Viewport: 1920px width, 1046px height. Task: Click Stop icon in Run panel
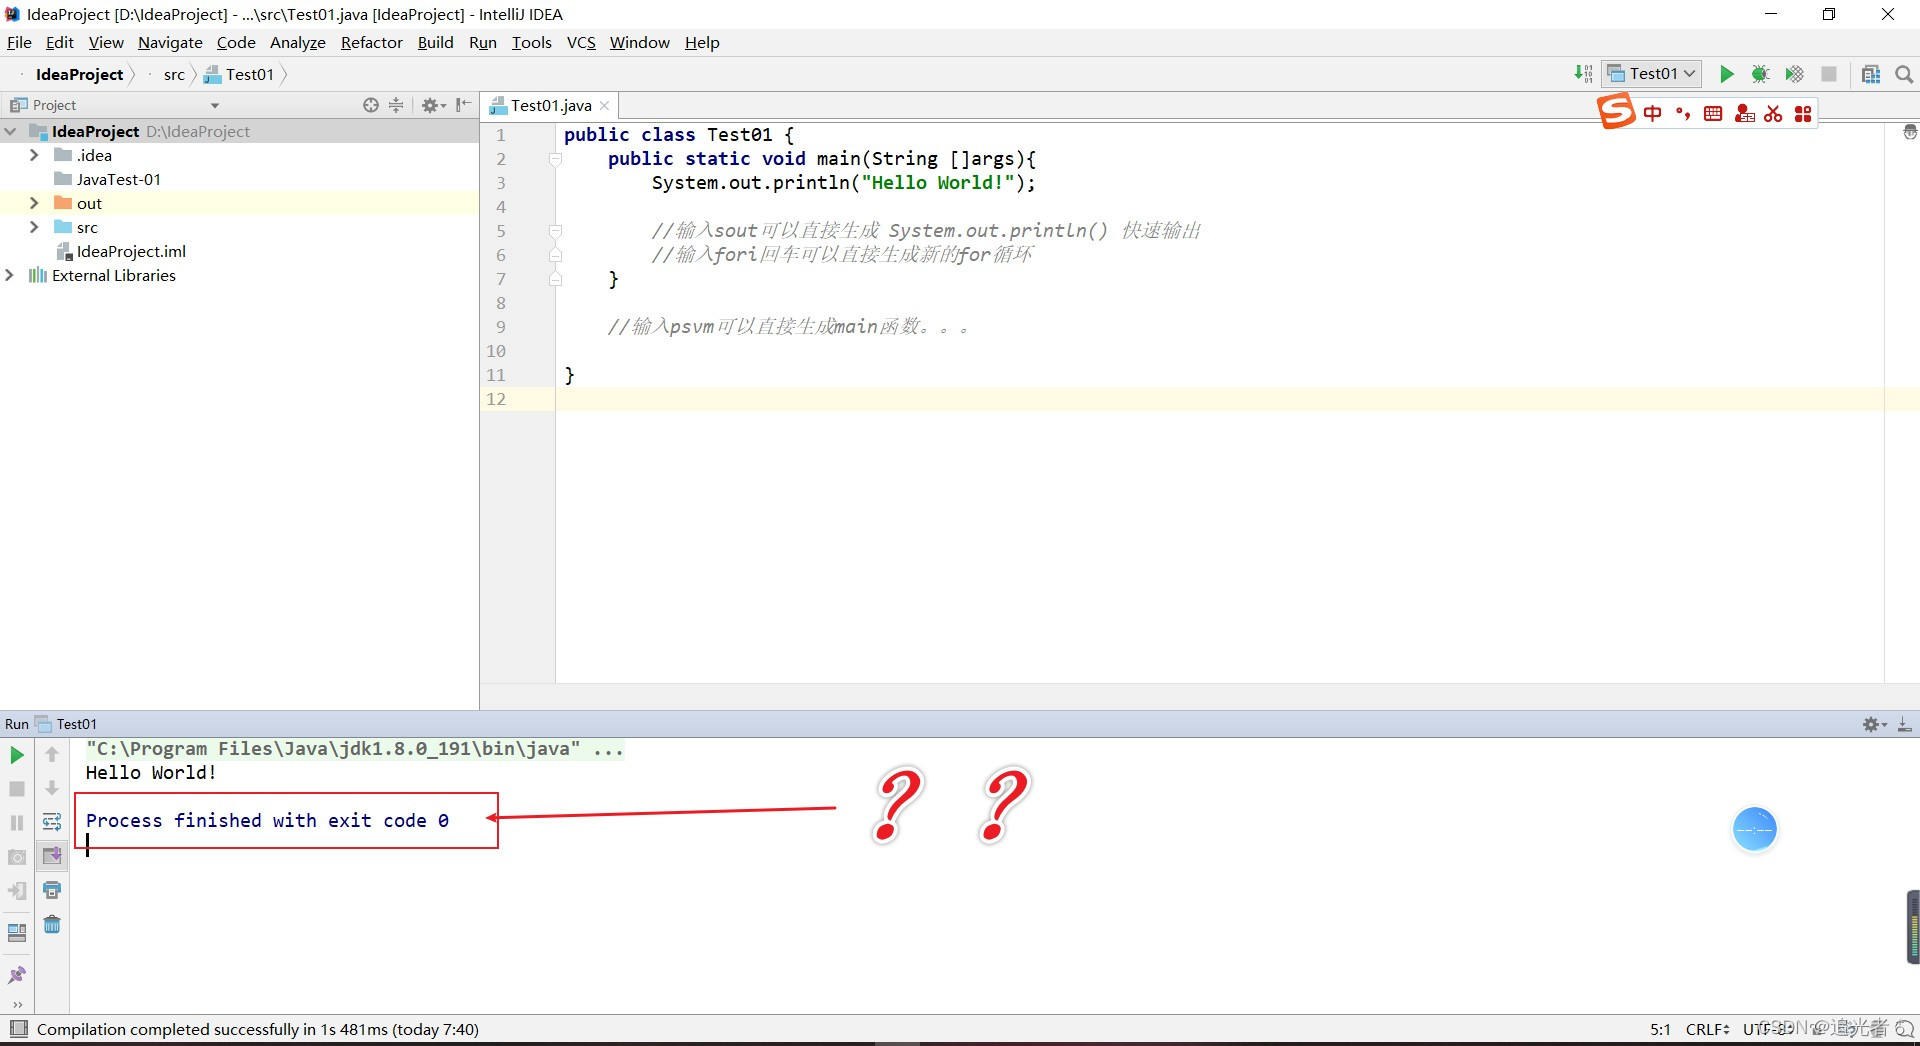point(17,789)
